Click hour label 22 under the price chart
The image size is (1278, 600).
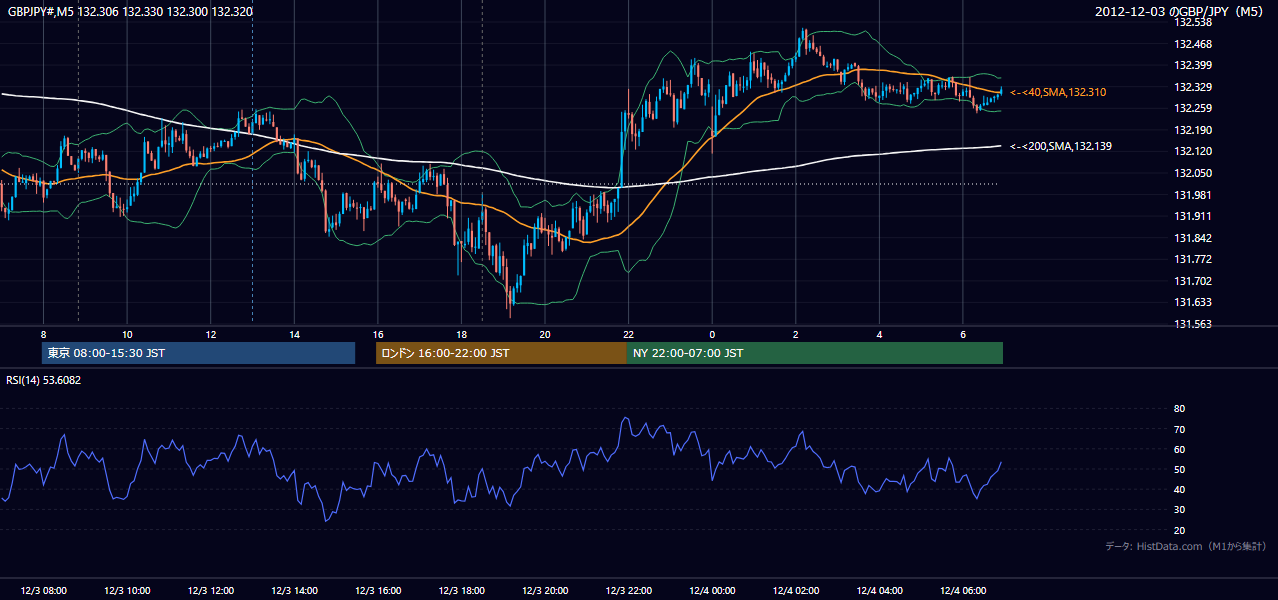628,334
